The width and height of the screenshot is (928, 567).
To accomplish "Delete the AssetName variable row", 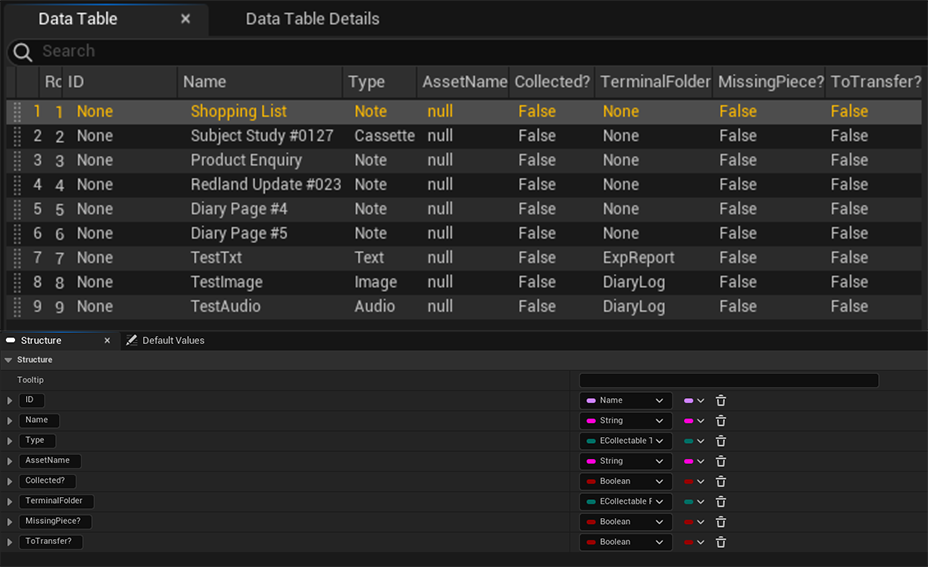I will click(x=721, y=461).
